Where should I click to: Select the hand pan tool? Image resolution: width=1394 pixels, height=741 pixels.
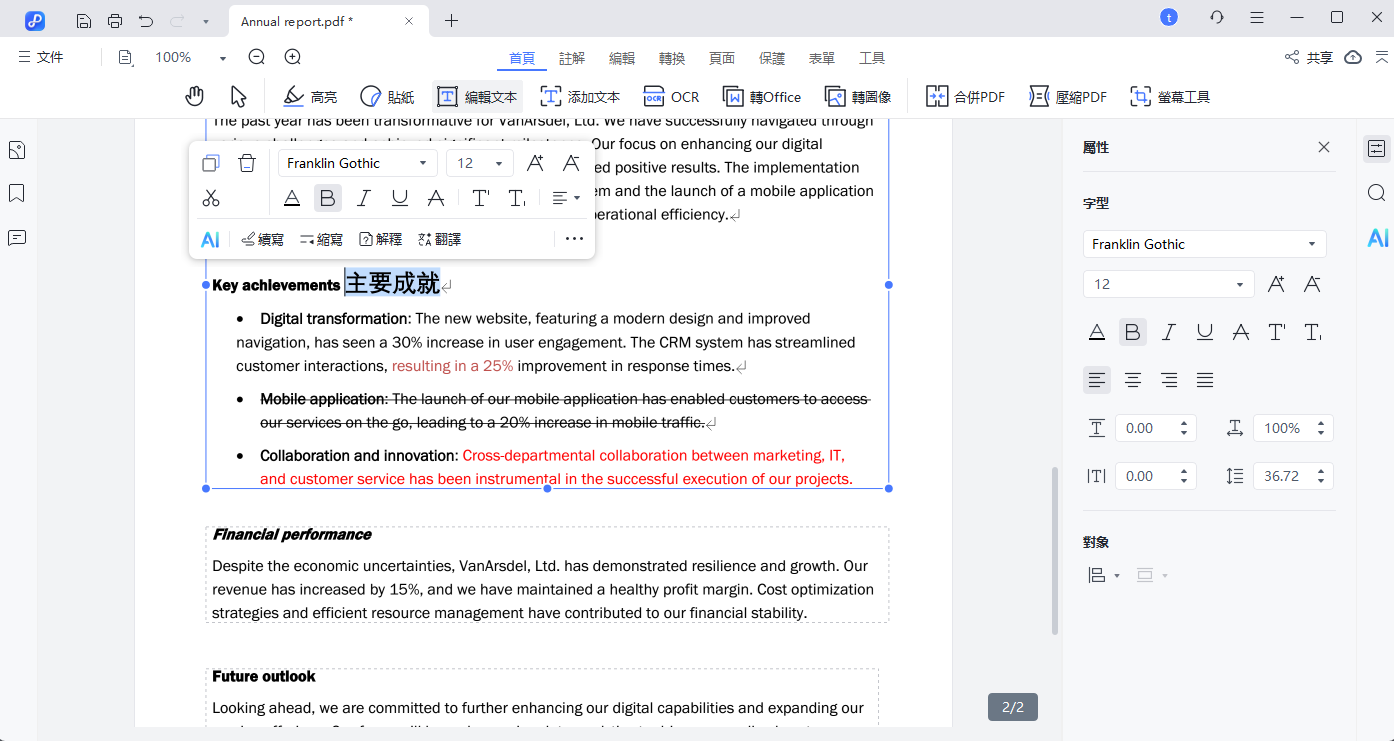point(194,96)
